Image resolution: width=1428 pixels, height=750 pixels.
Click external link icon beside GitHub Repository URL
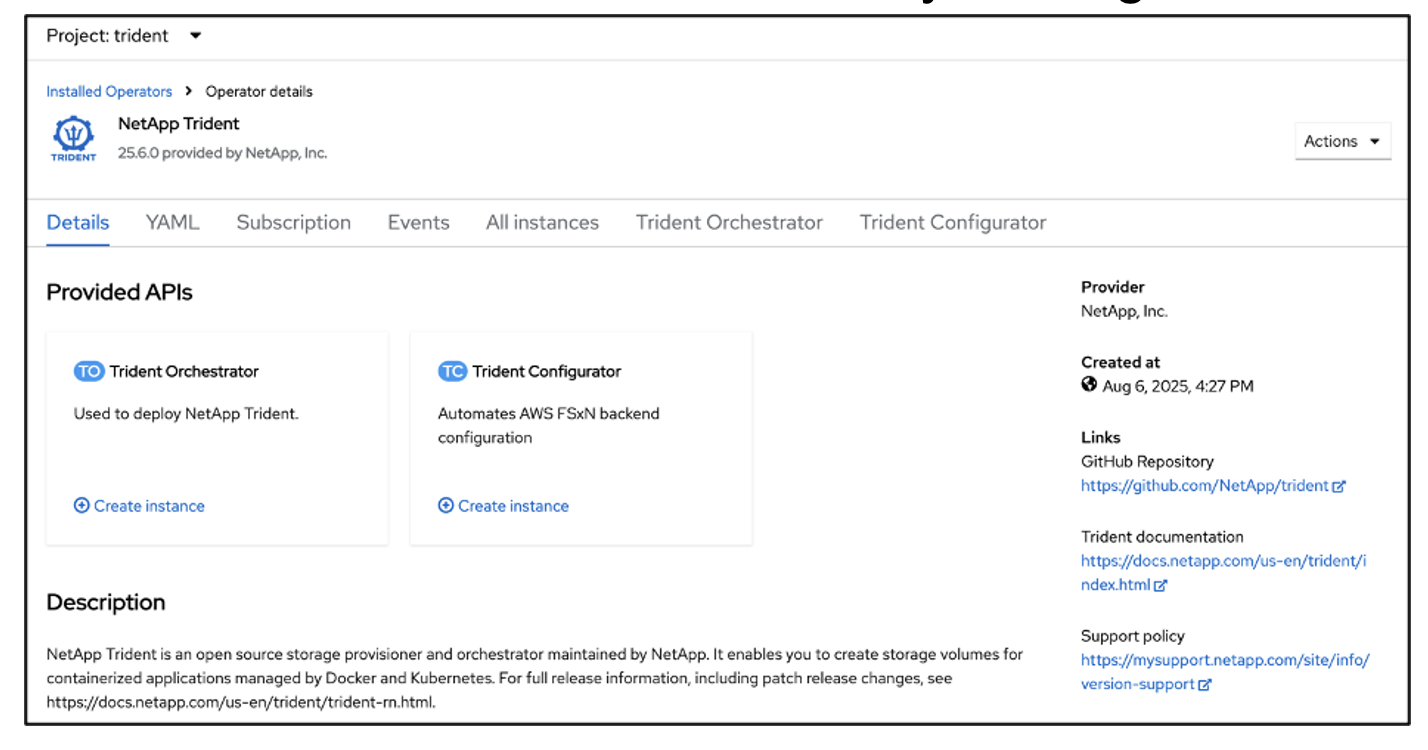[1338, 486]
